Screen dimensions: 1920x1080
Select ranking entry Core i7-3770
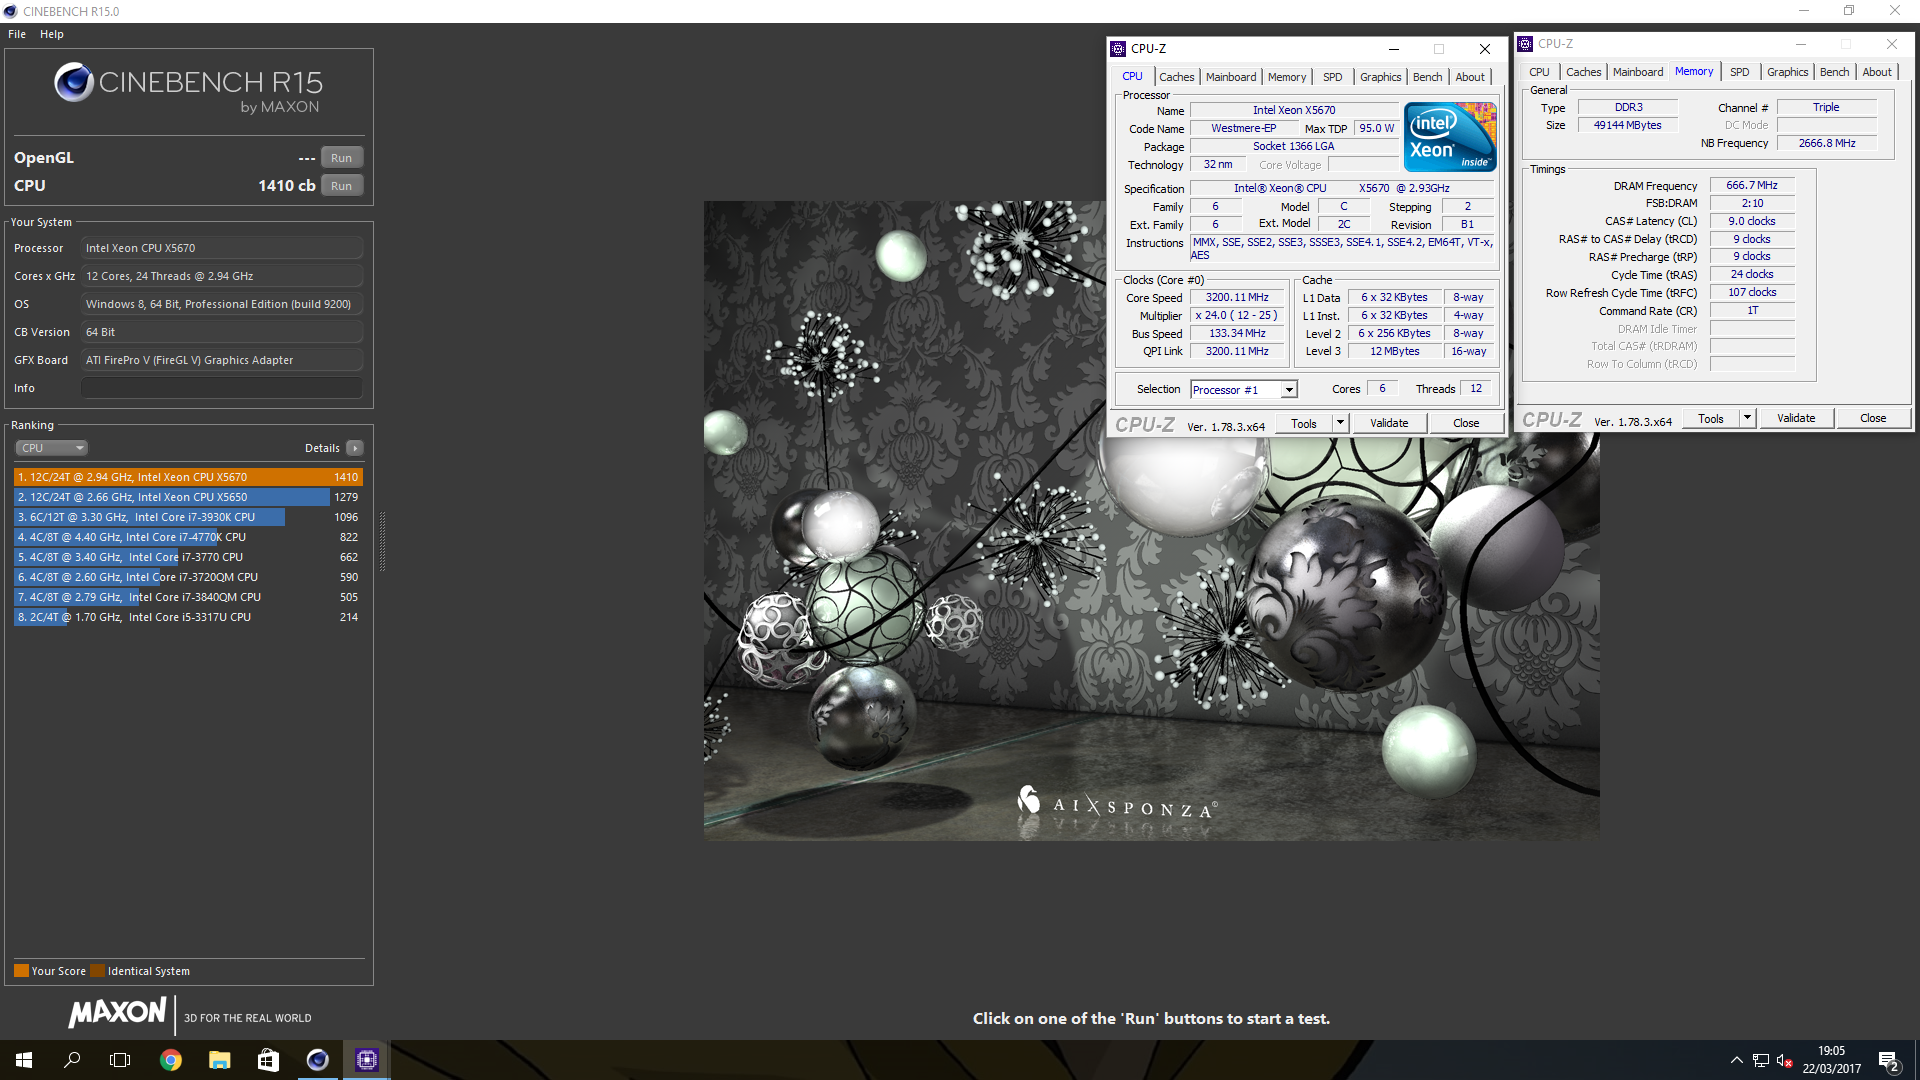coord(188,557)
